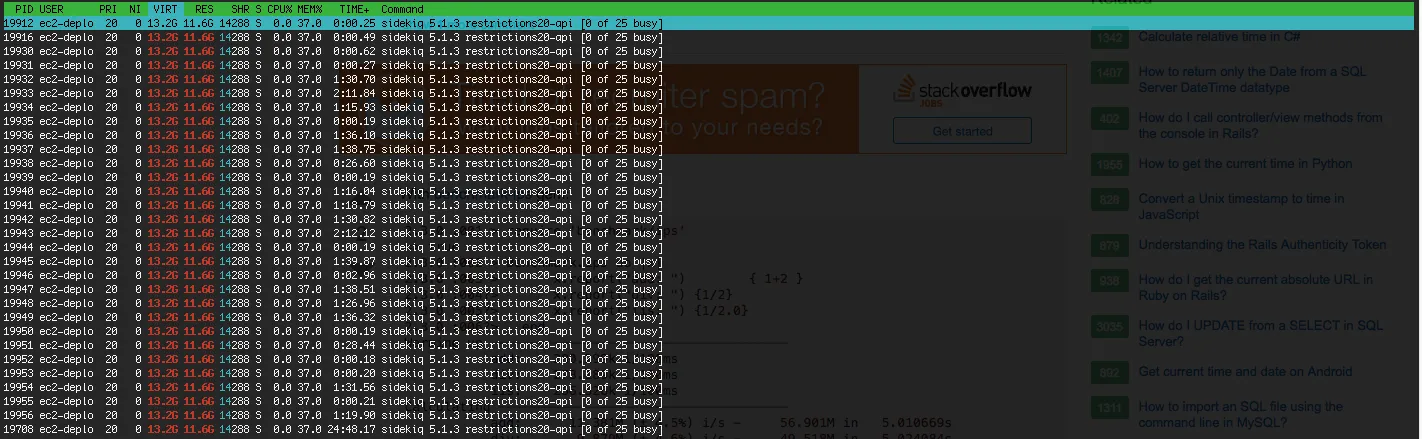This screenshot has width=1422, height=439.
Task: Sort by MEM% column header
Action: coord(309,9)
